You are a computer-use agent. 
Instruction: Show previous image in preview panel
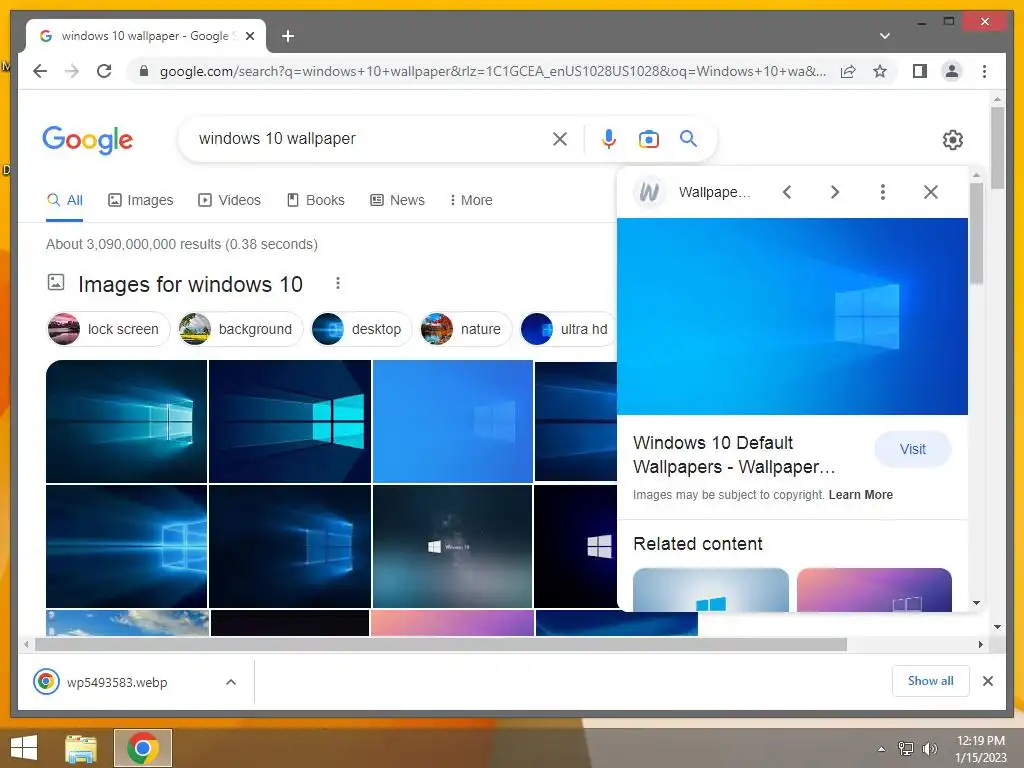pyautogui.click(x=787, y=192)
